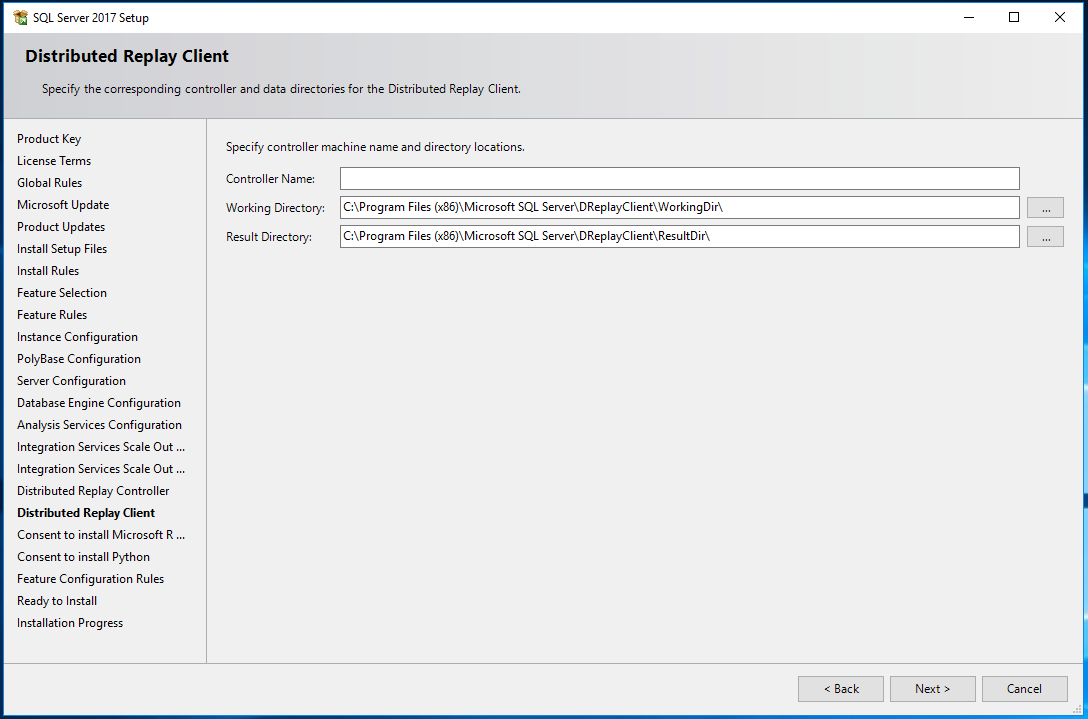The height and width of the screenshot is (719, 1088).
Task: Go to the previous page with Back
Action: coord(840,689)
